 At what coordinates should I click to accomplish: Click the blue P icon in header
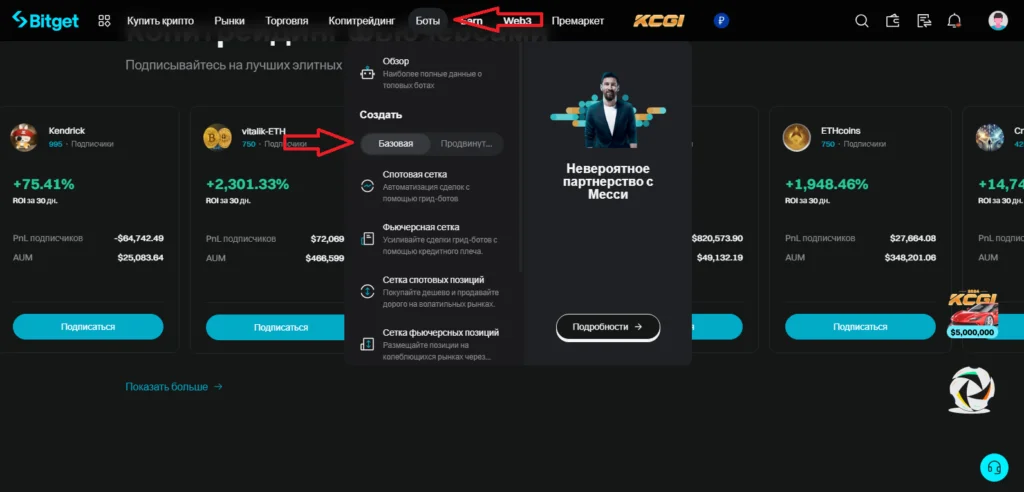(721, 20)
